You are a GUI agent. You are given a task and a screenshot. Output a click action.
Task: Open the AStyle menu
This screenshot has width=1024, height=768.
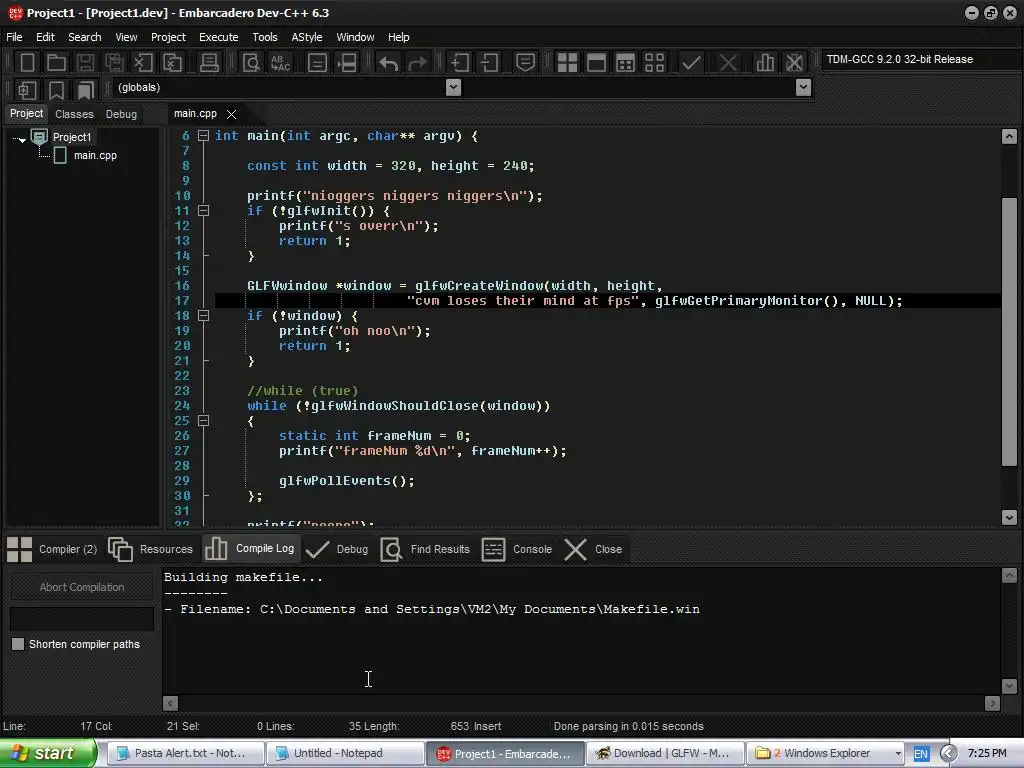[x=307, y=37]
